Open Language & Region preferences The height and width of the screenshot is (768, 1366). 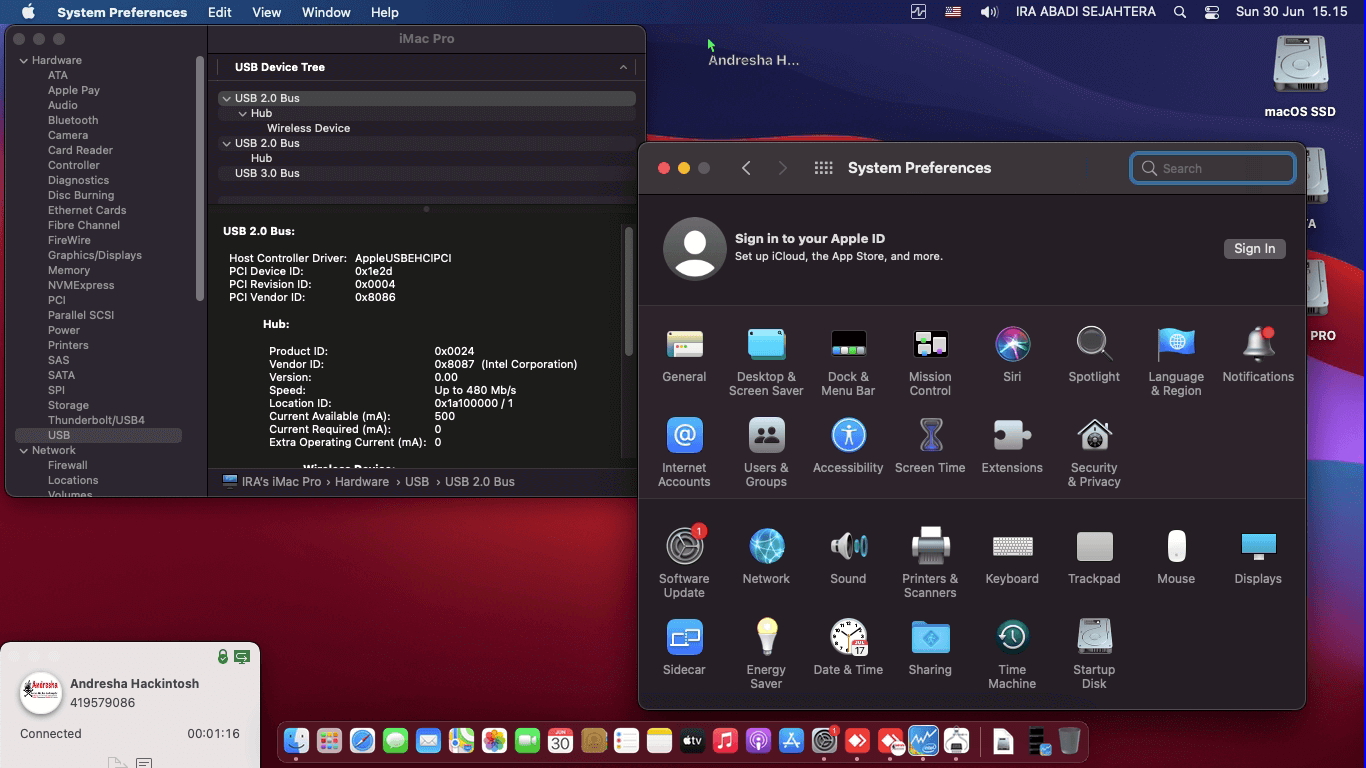[x=1176, y=362]
